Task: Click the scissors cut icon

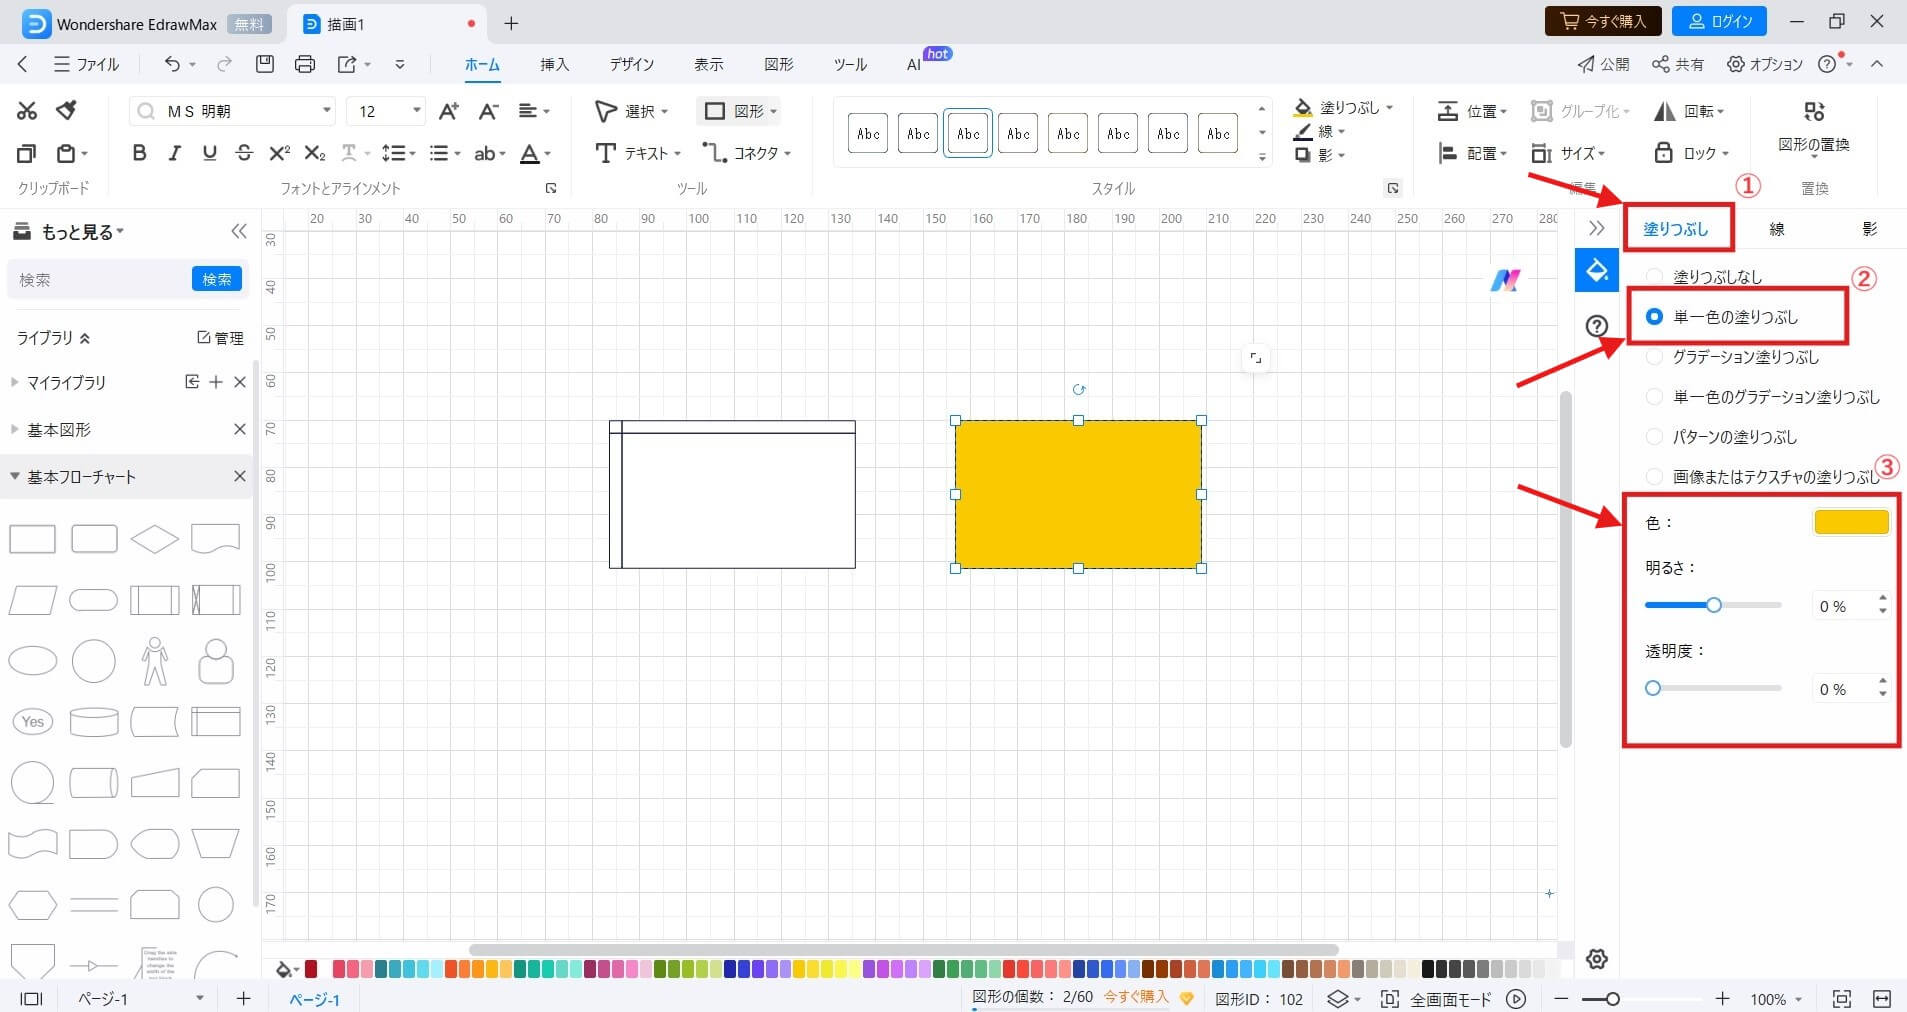Action: click(x=27, y=111)
